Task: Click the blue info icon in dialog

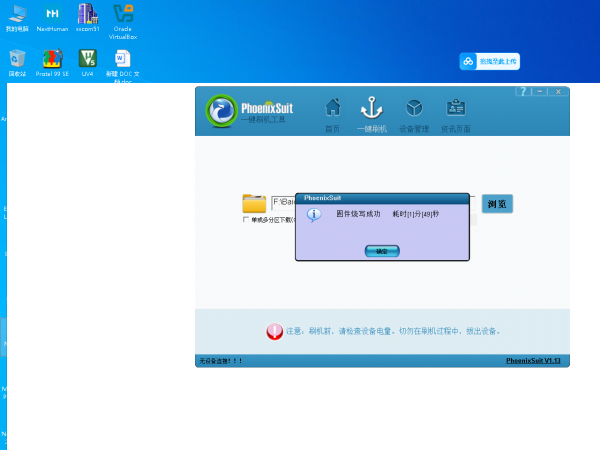Action: pyautogui.click(x=314, y=214)
